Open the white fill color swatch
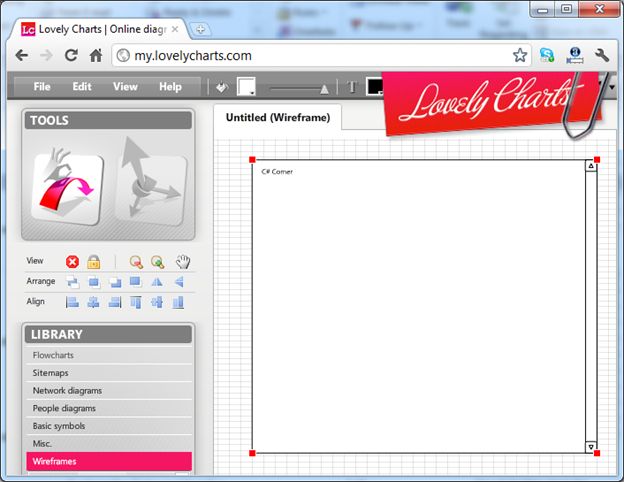The height and width of the screenshot is (482, 624). coord(246,86)
